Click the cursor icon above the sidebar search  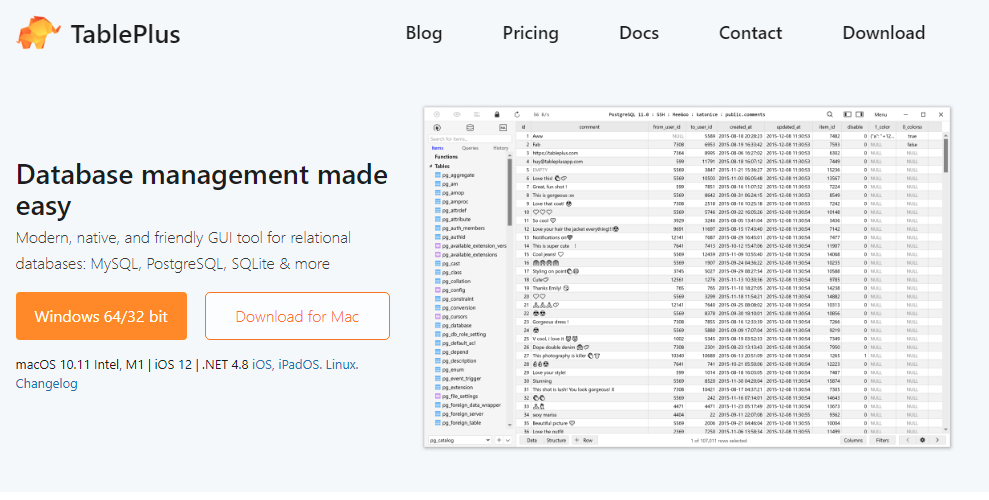coord(436,128)
